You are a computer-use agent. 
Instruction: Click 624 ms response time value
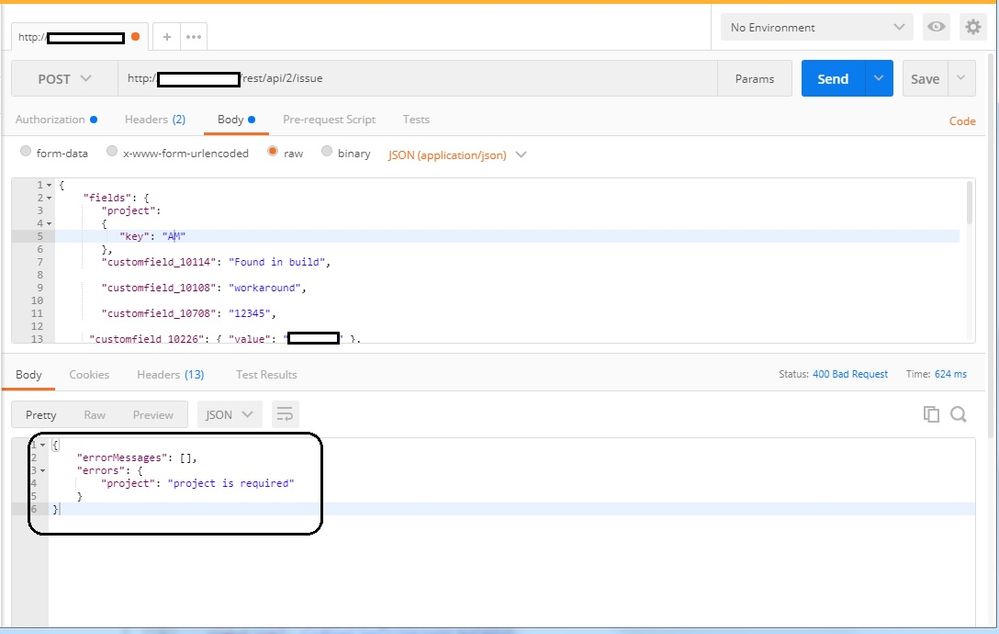[951, 374]
